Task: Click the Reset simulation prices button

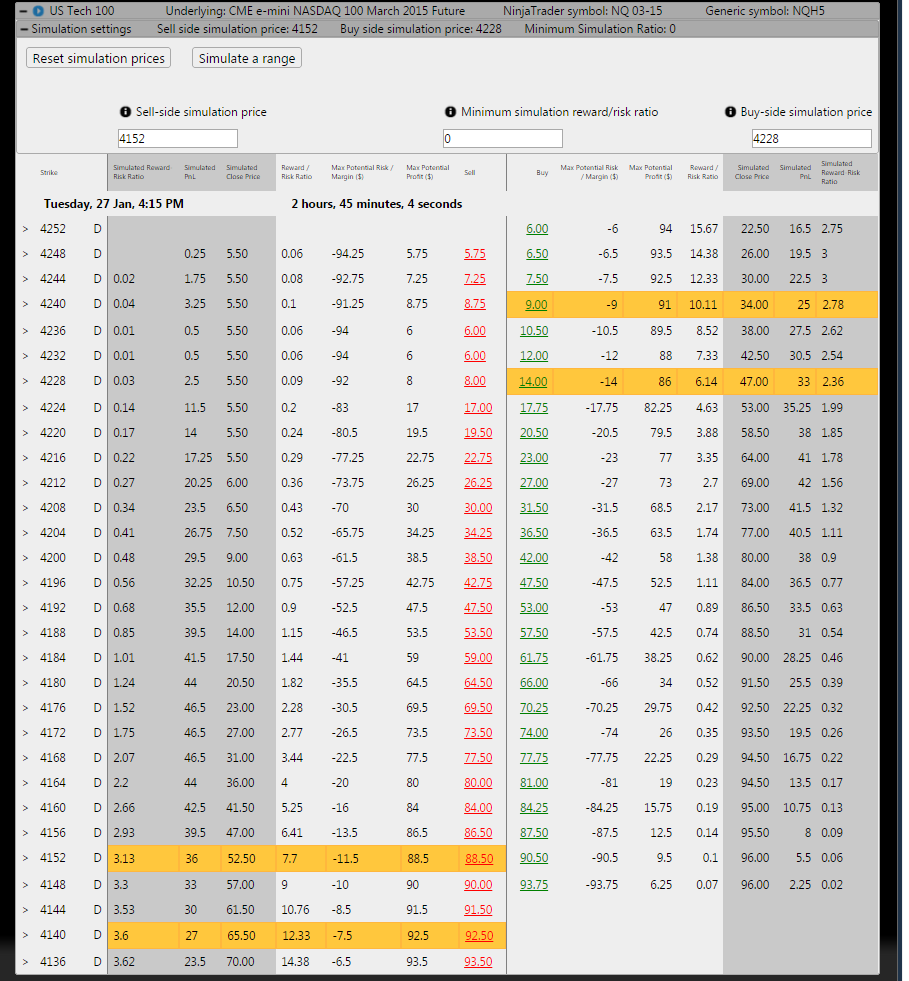Action: pos(99,58)
